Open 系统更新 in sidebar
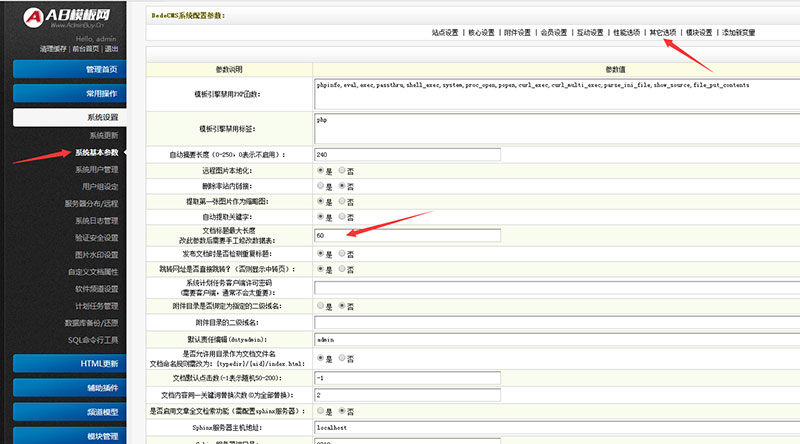Screen dimensions: 800x444 [104, 135]
